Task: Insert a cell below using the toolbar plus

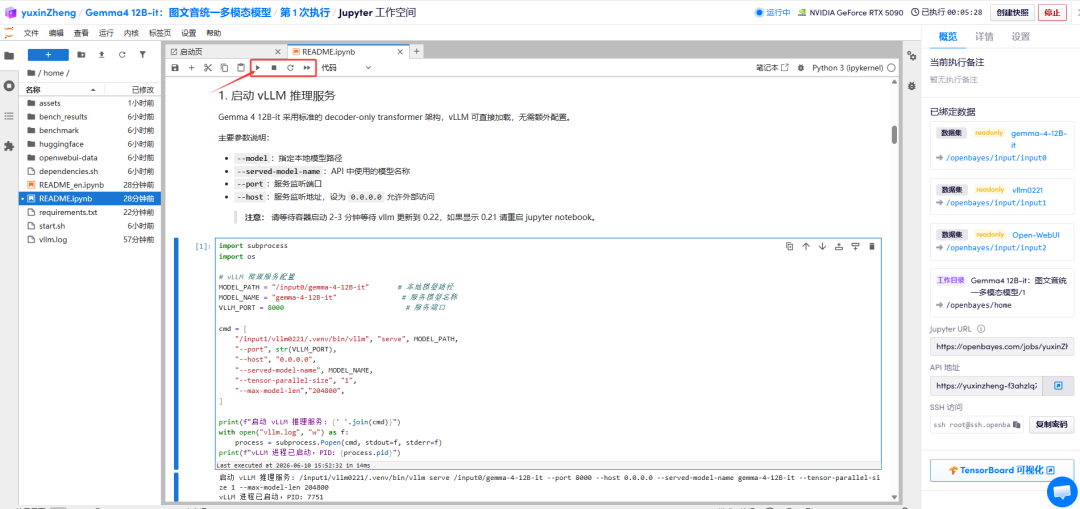Action: point(191,67)
